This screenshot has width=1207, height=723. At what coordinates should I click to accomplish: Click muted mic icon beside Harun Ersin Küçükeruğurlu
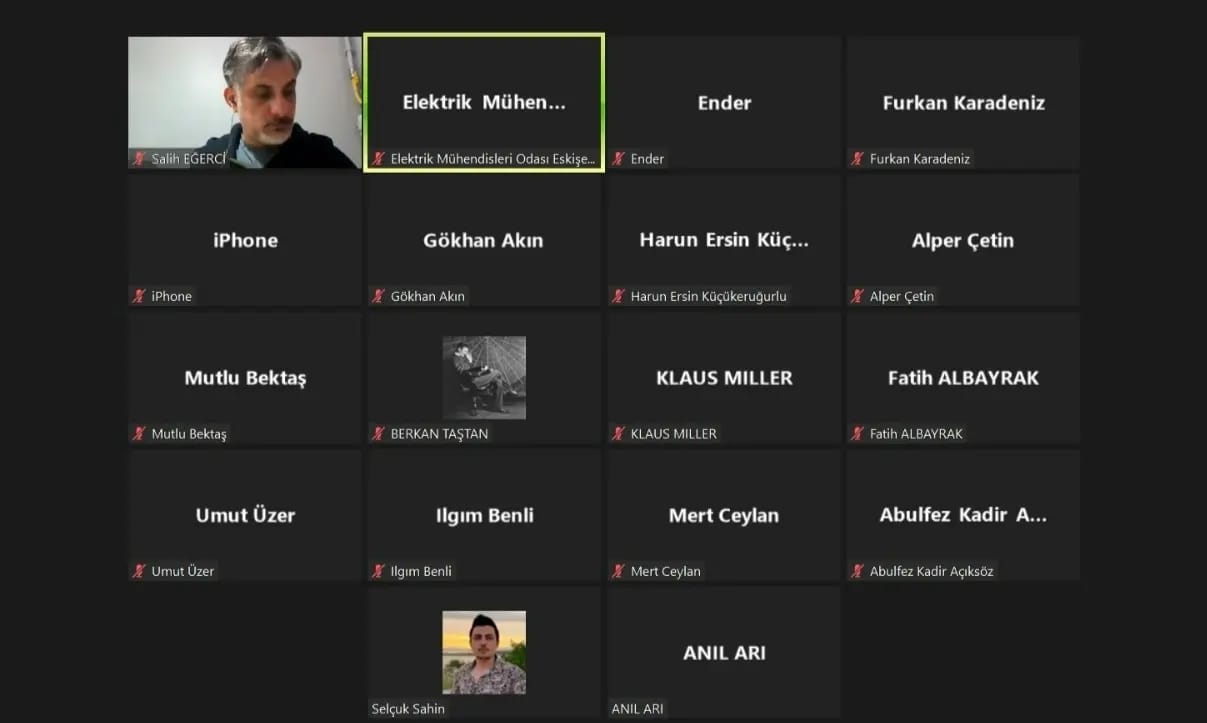(619, 296)
